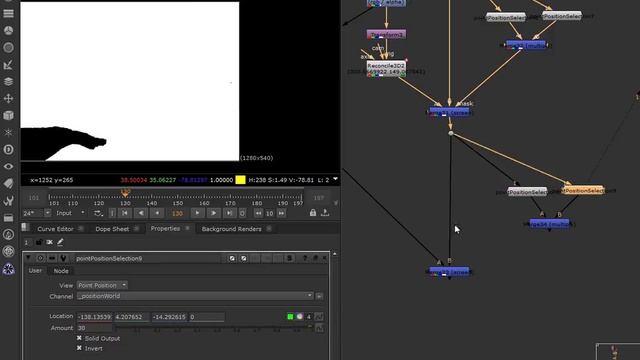Select the orange highlighted PositionSelect node

[582, 191]
